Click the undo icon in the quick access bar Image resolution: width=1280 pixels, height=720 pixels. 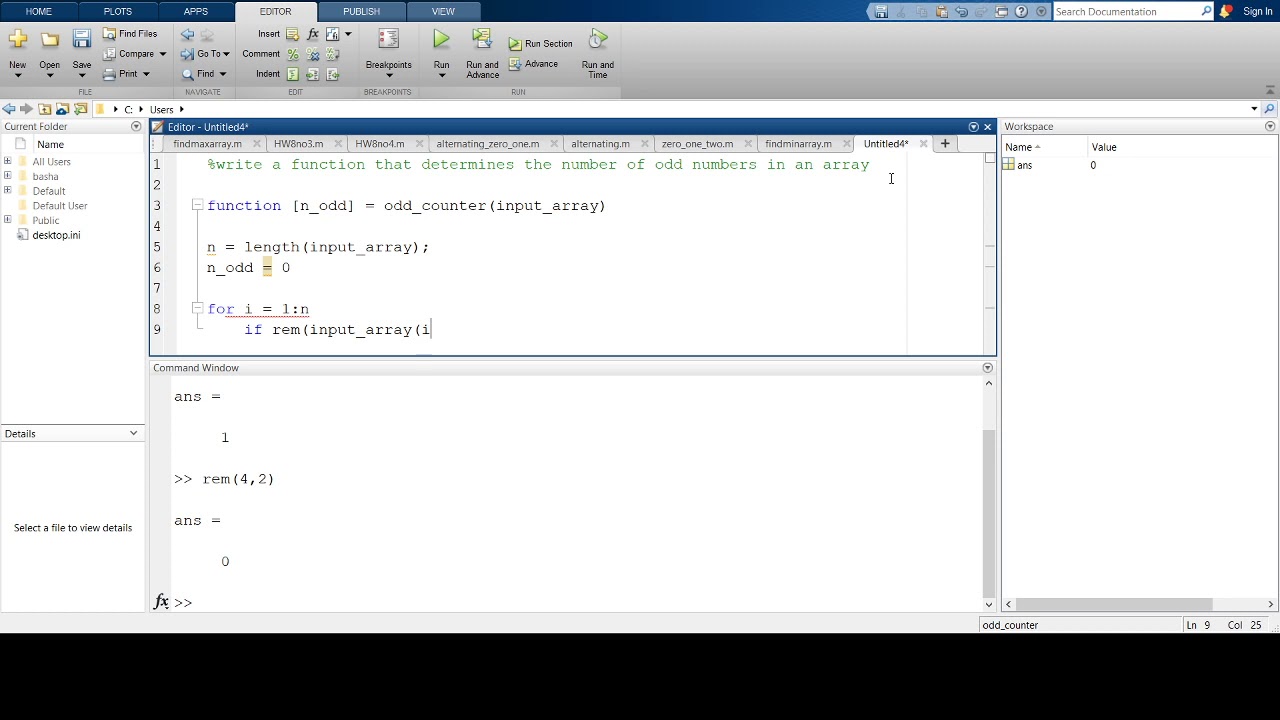pos(961,12)
